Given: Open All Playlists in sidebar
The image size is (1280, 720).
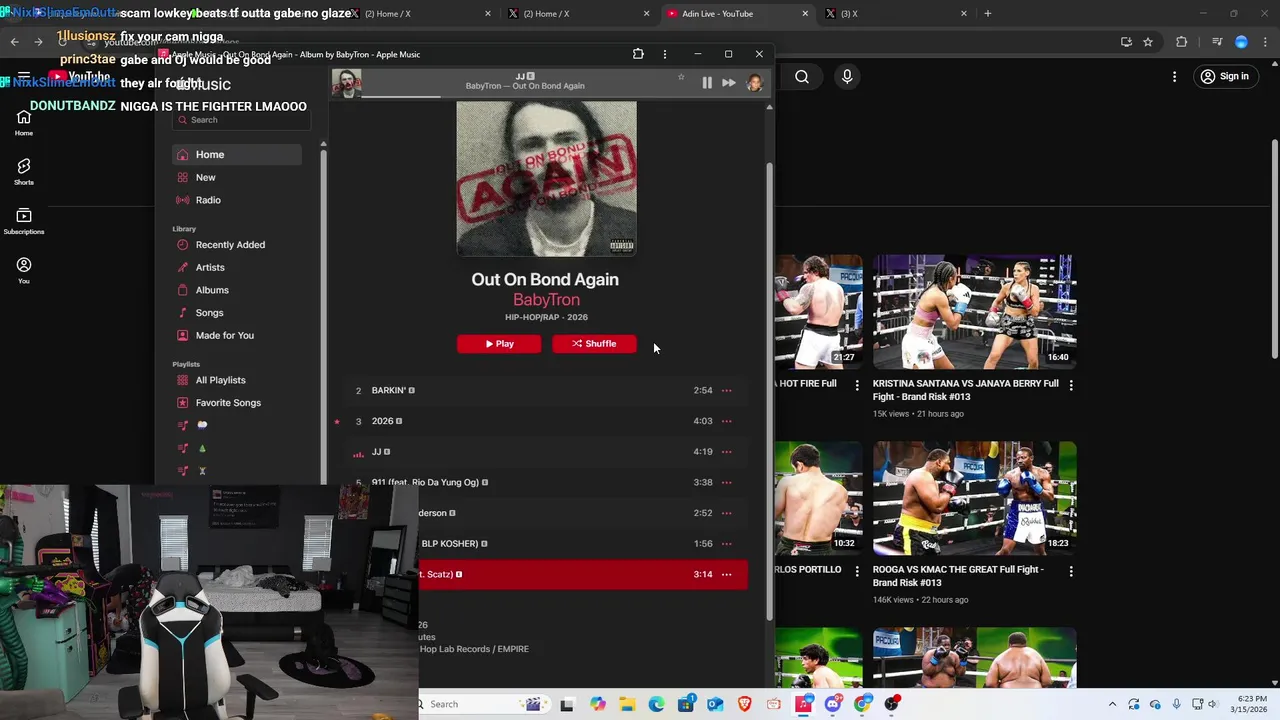Looking at the screenshot, I should [x=237, y=380].
